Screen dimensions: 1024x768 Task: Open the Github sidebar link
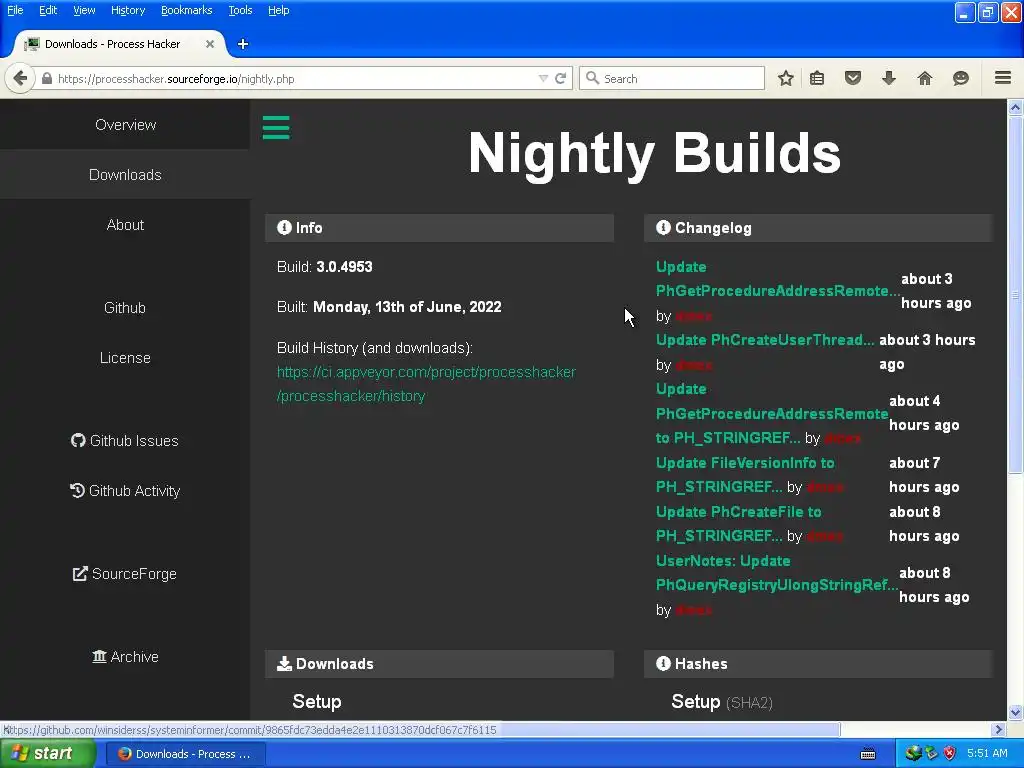click(x=125, y=308)
